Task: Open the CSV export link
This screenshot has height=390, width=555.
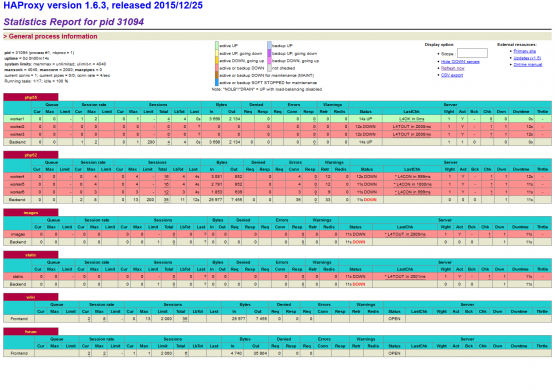Action: (452, 75)
